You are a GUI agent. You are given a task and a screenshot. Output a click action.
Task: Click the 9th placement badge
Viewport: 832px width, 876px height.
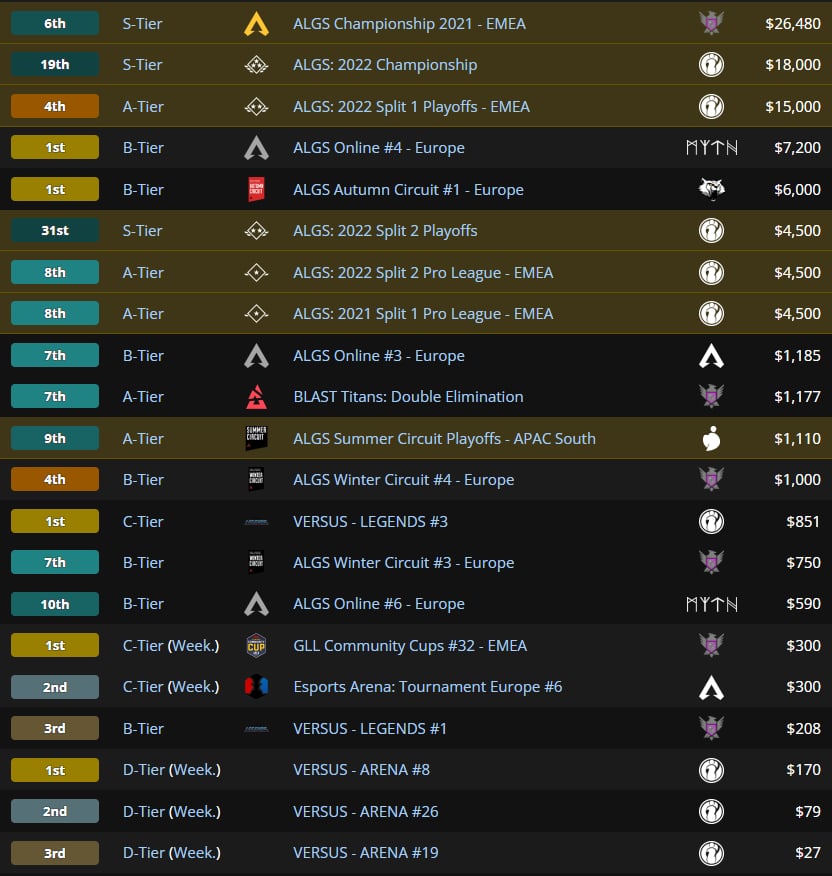(55, 439)
